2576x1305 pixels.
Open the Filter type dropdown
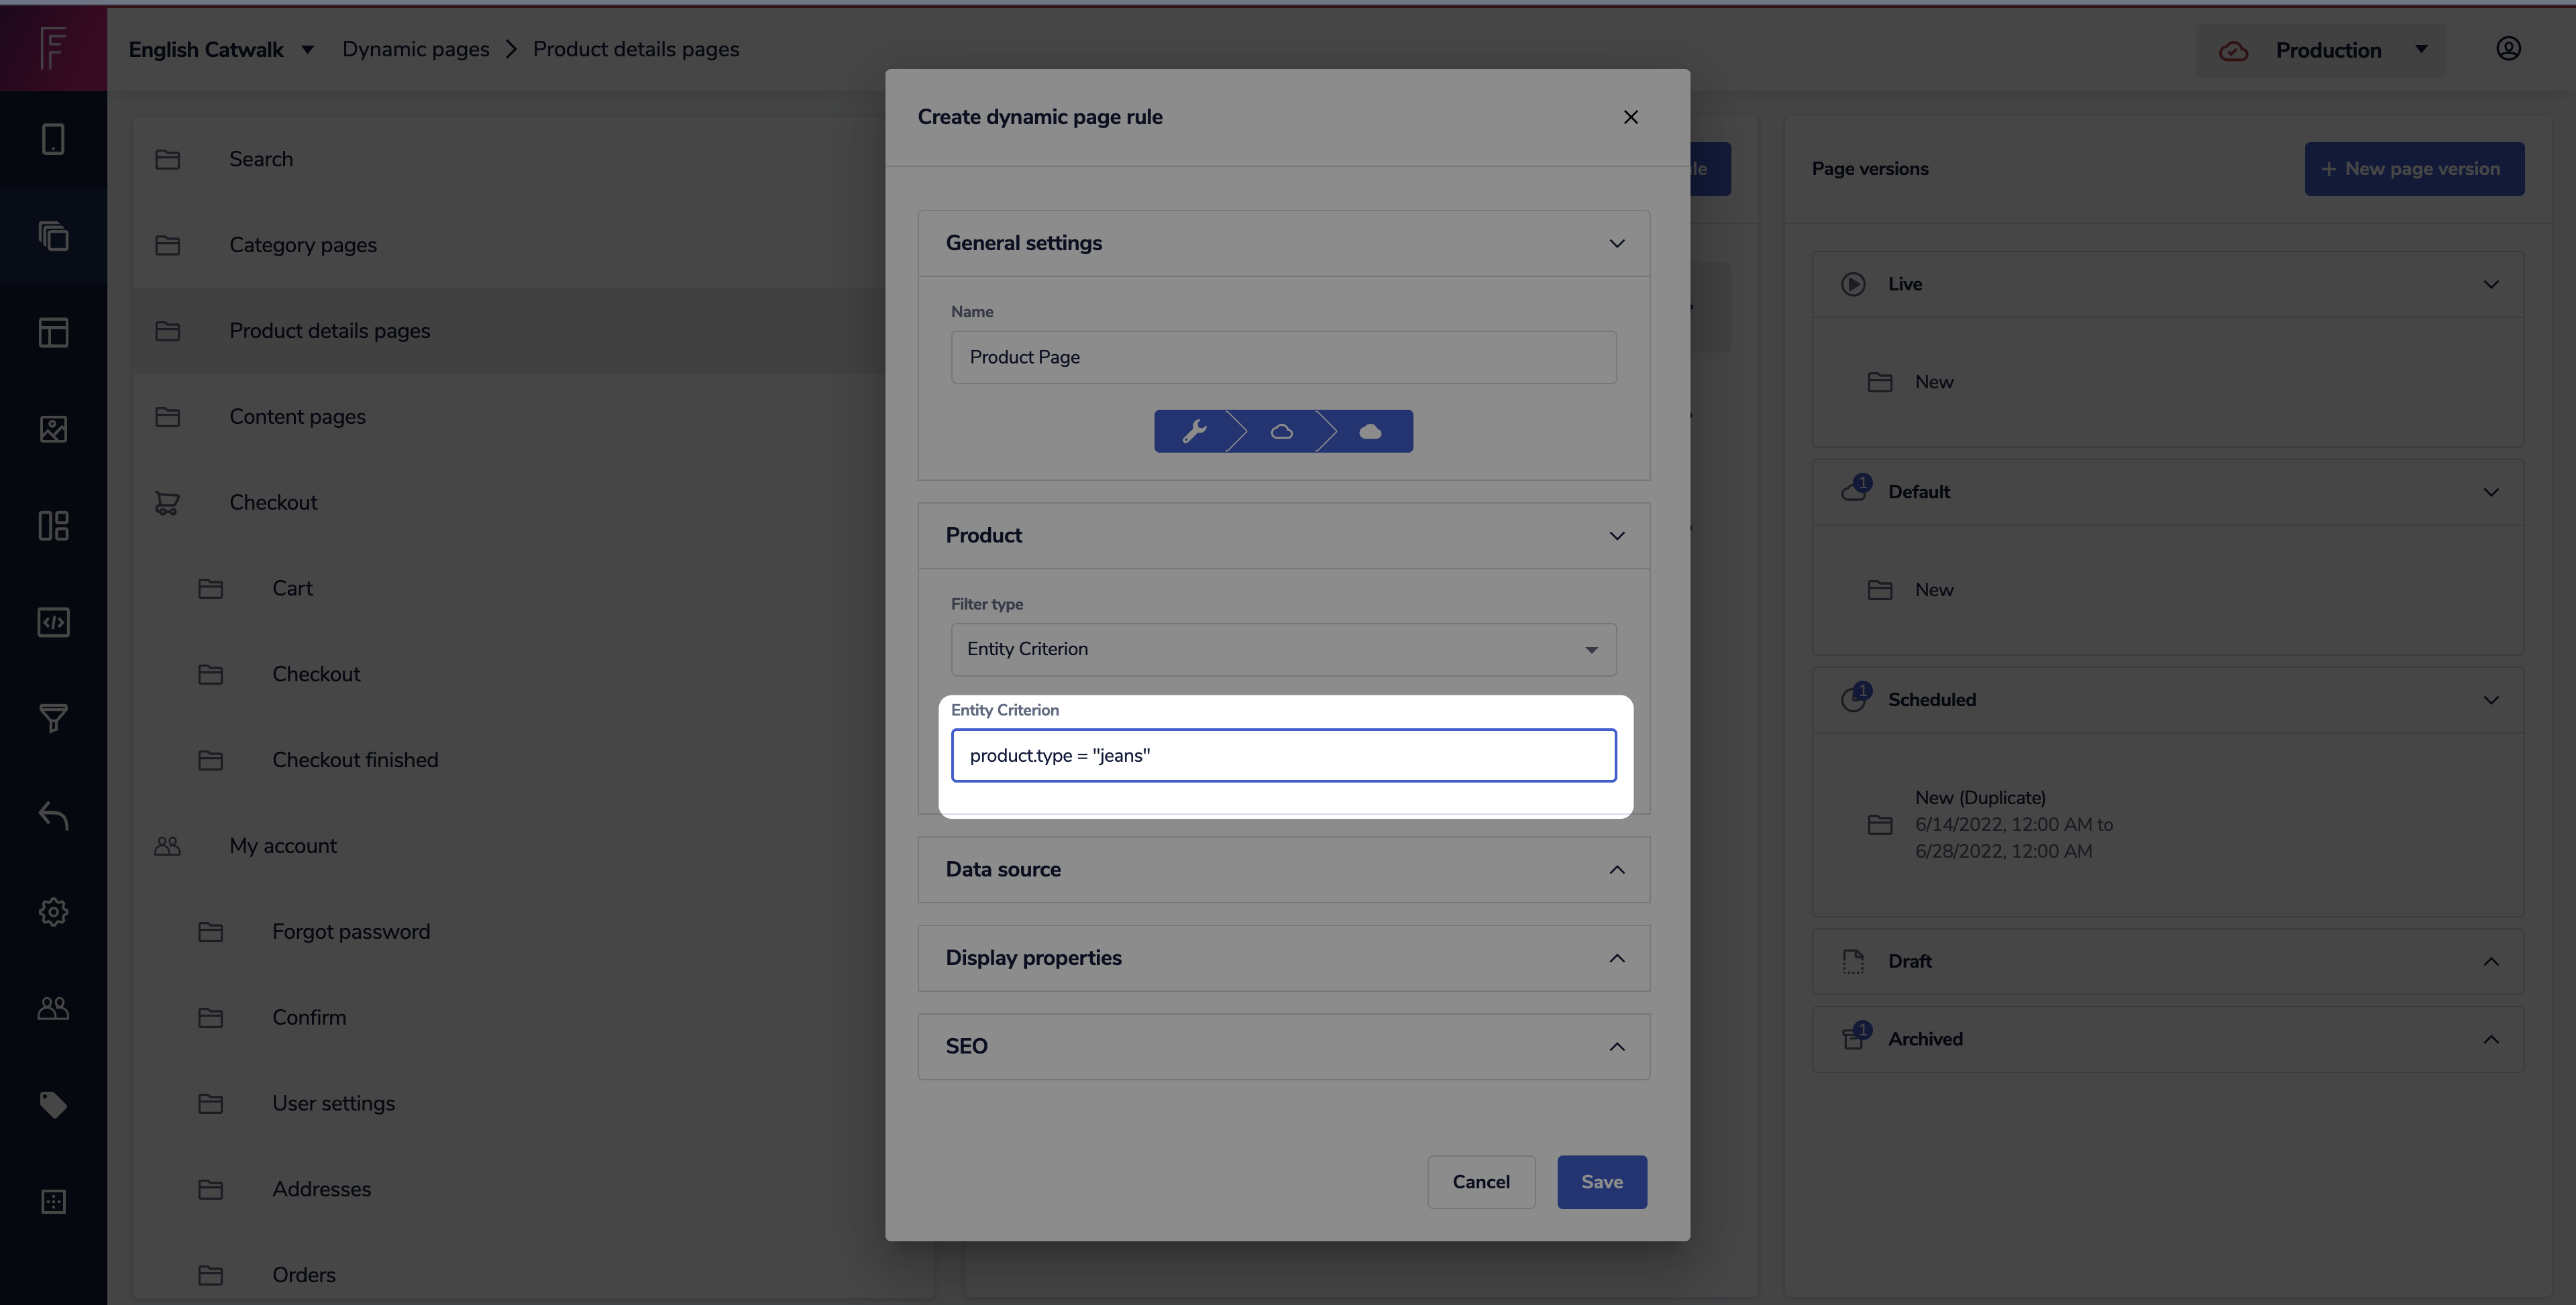coord(1282,649)
